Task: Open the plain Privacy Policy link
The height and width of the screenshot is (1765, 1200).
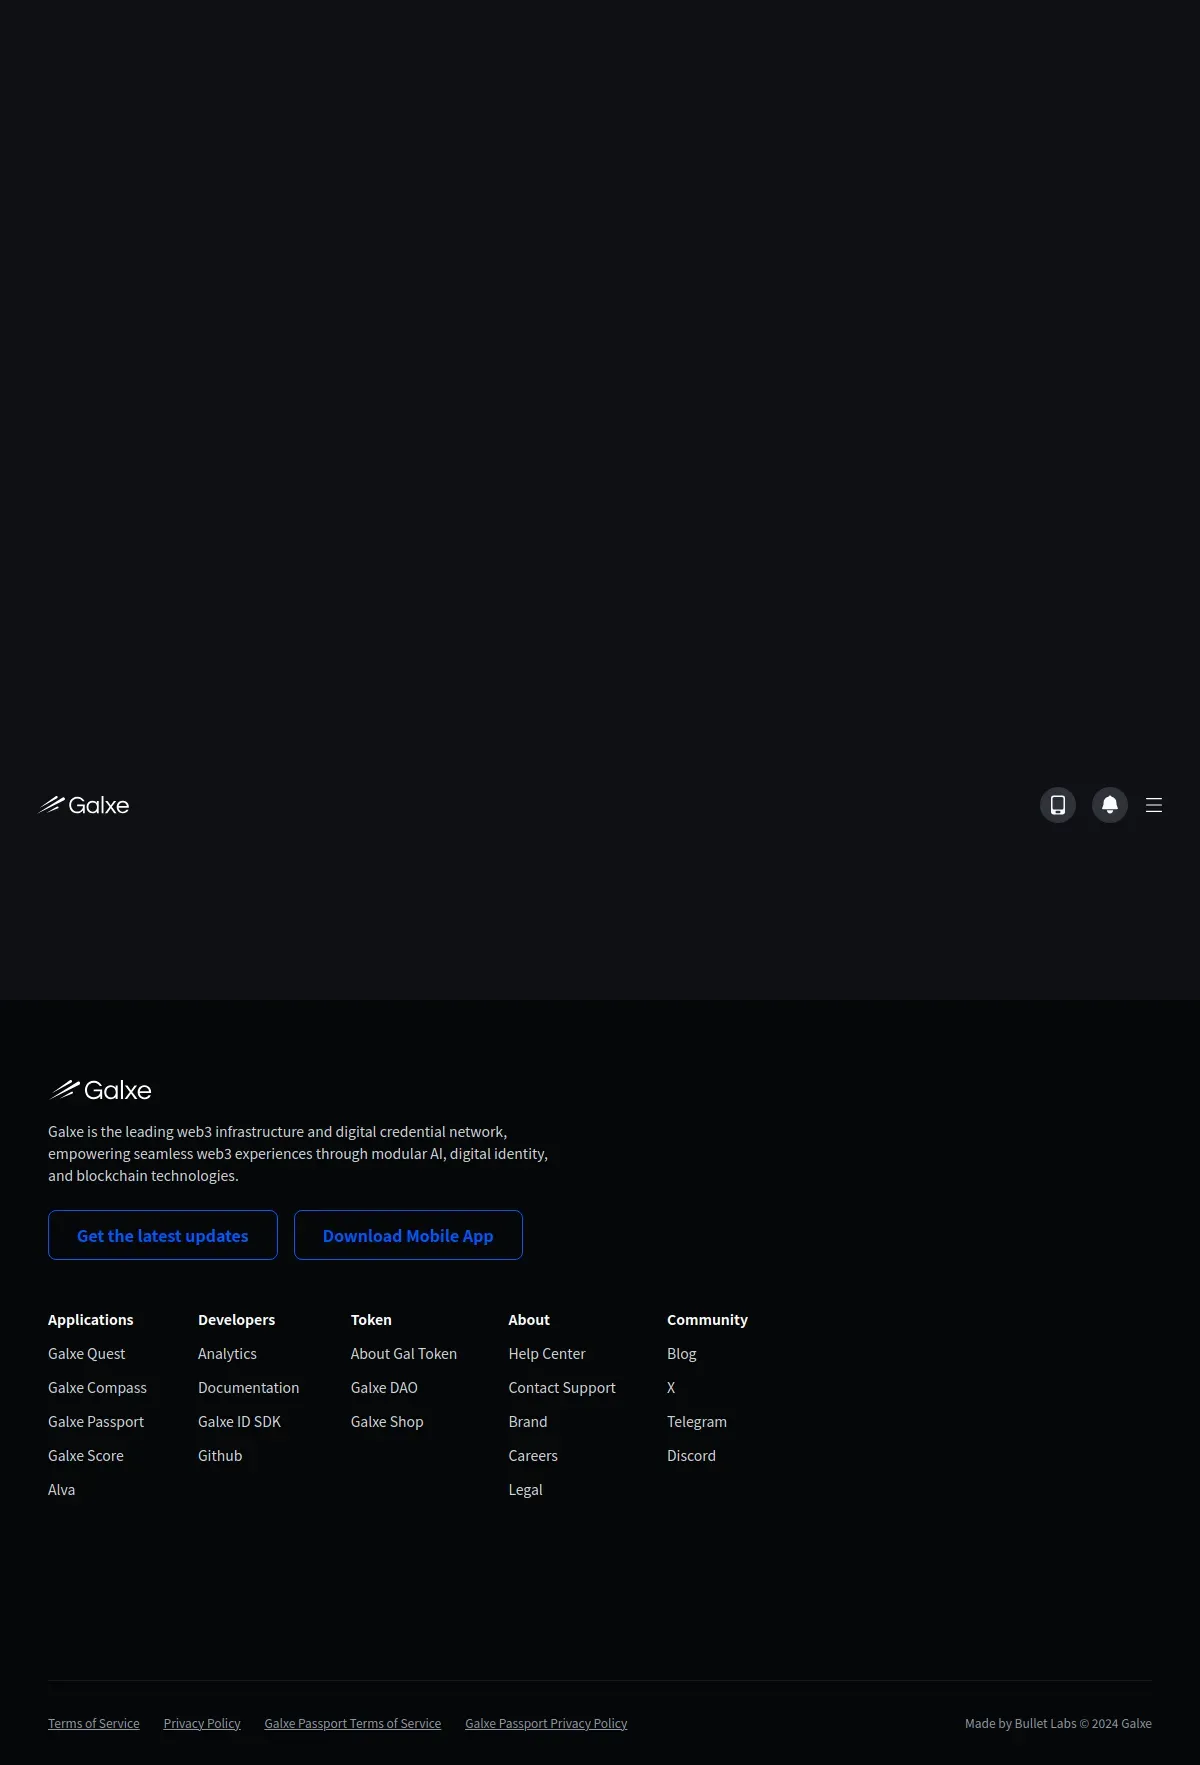Action: tap(202, 1724)
